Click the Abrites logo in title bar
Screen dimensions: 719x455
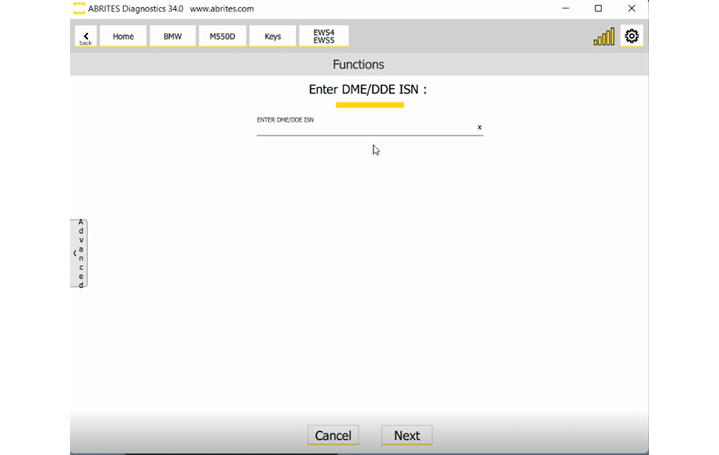point(79,9)
